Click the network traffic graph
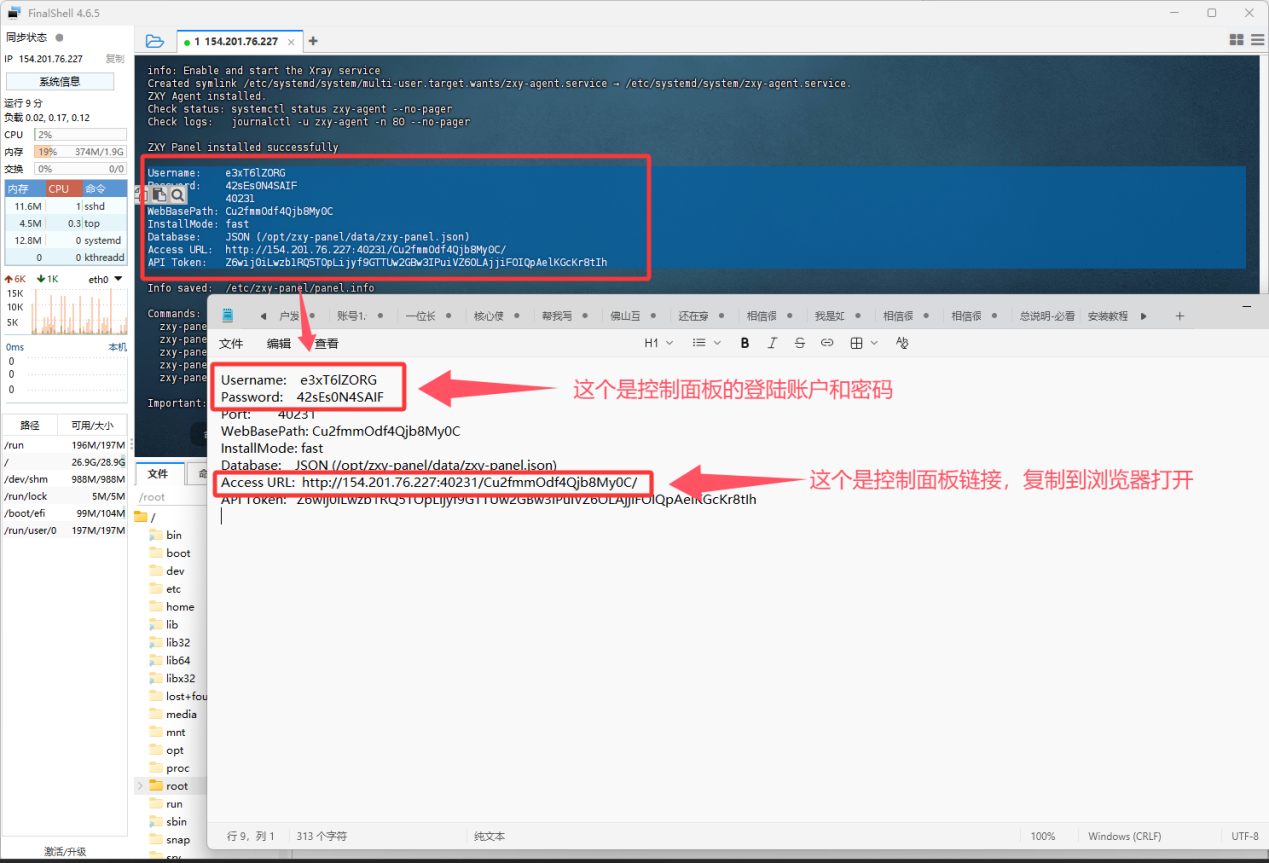The image size is (1269, 863). [79, 312]
